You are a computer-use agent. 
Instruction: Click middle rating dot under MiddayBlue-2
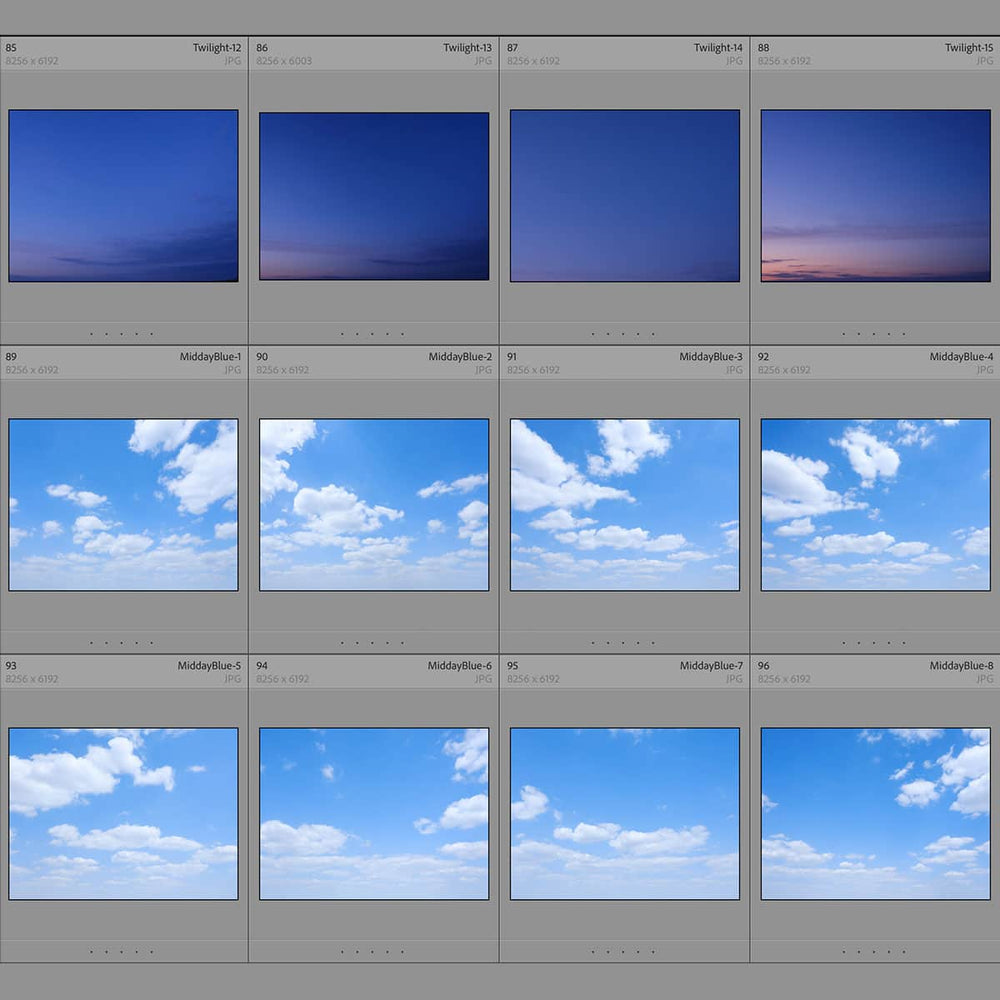point(373,643)
